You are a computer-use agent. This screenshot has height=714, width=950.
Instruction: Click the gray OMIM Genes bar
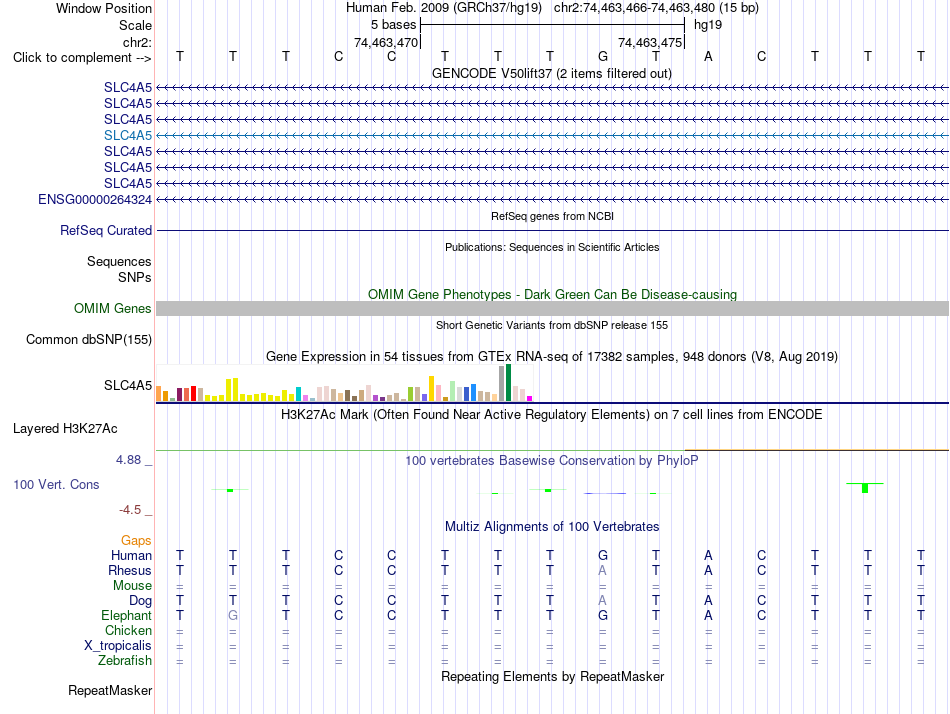[x=552, y=309]
